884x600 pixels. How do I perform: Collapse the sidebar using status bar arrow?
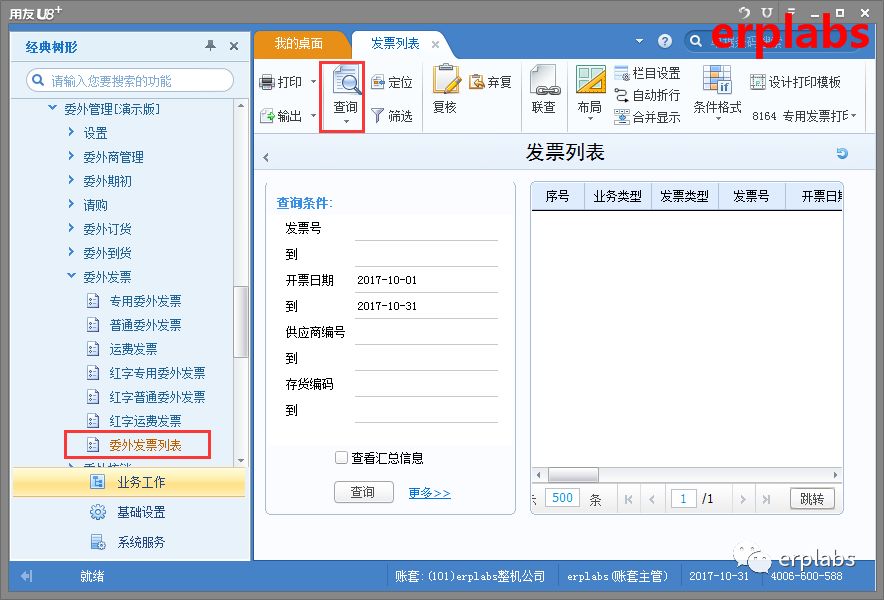26,576
